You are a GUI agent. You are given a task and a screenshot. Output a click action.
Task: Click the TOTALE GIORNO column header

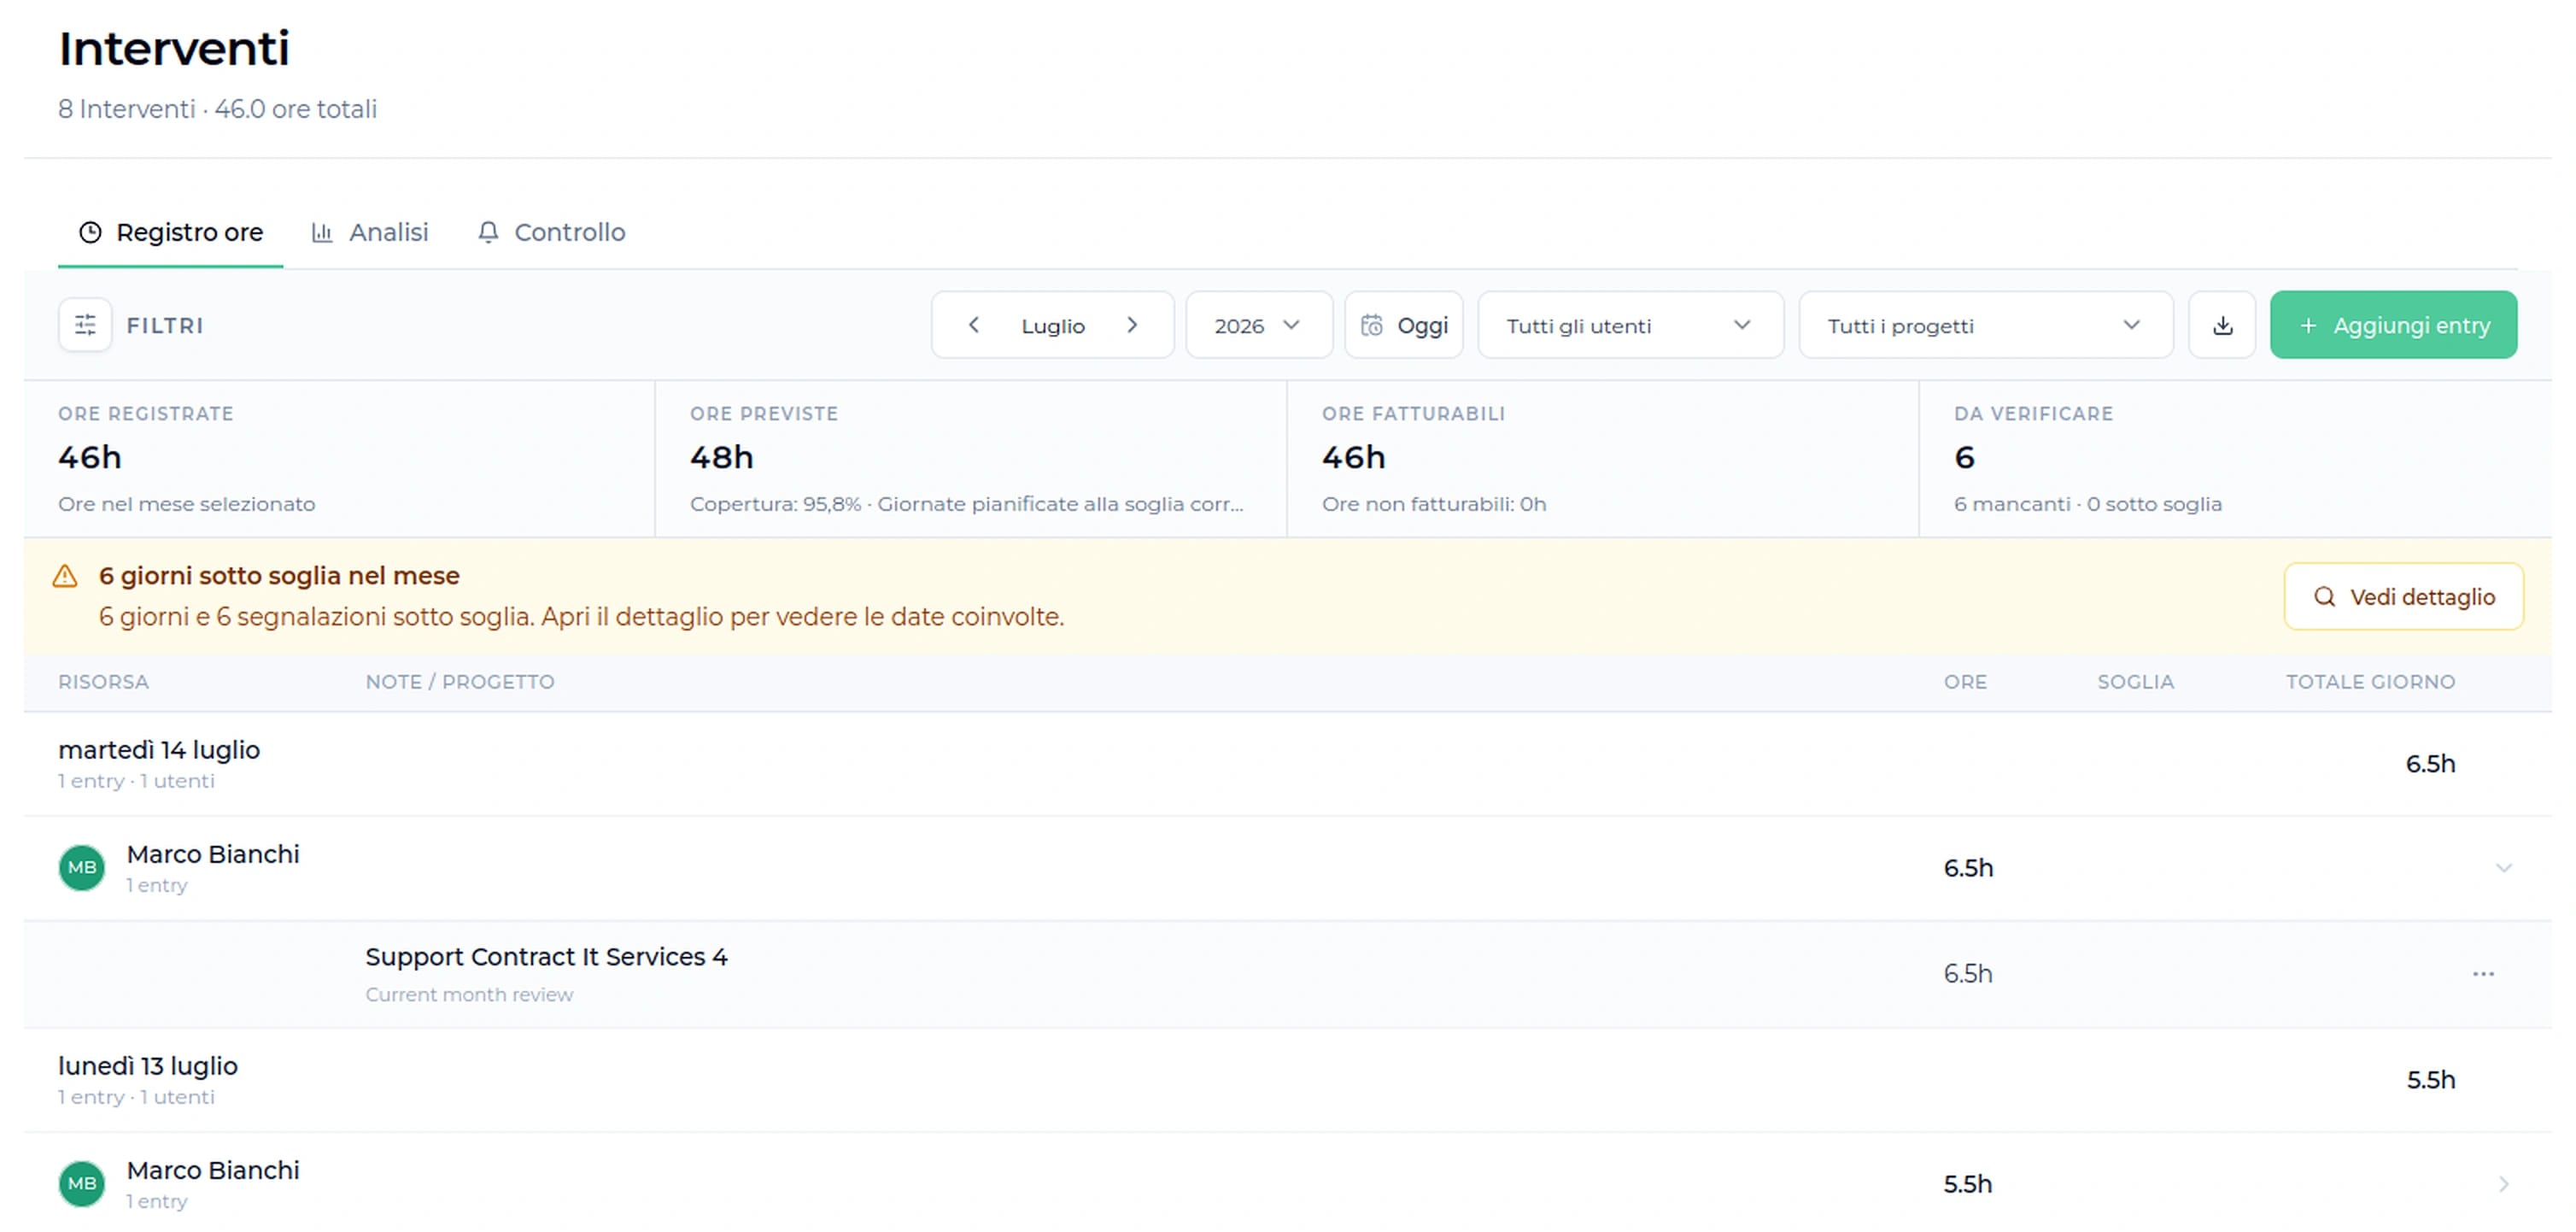tap(2370, 682)
